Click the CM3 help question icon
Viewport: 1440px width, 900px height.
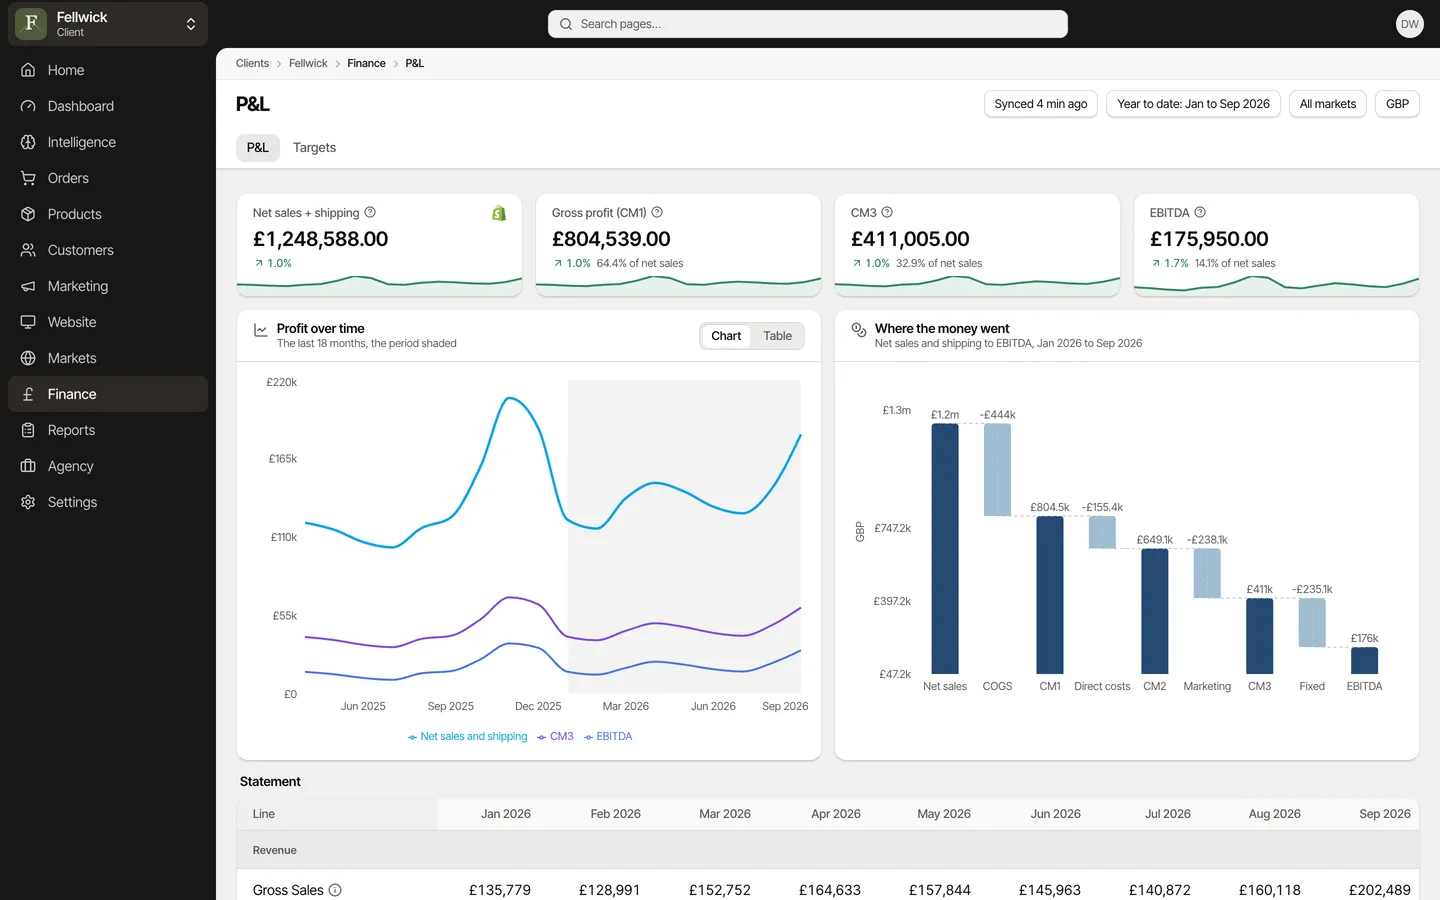tap(887, 212)
